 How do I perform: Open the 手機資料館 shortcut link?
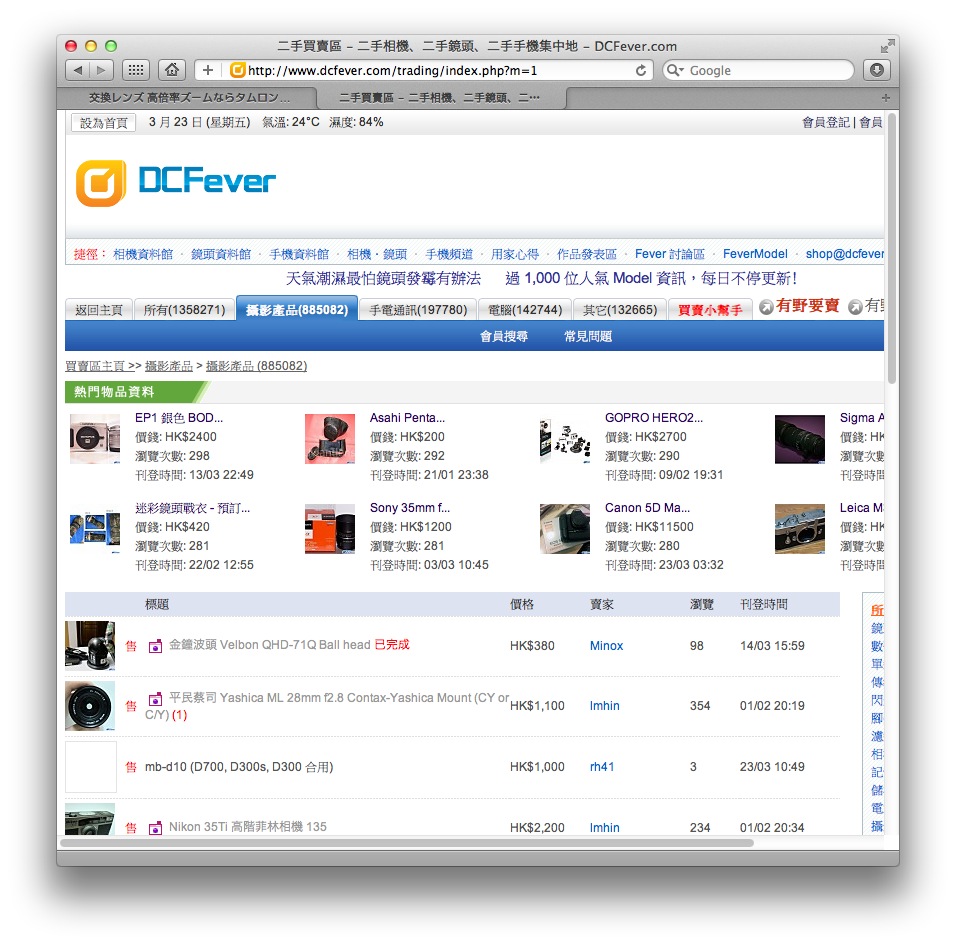(299, 254)
